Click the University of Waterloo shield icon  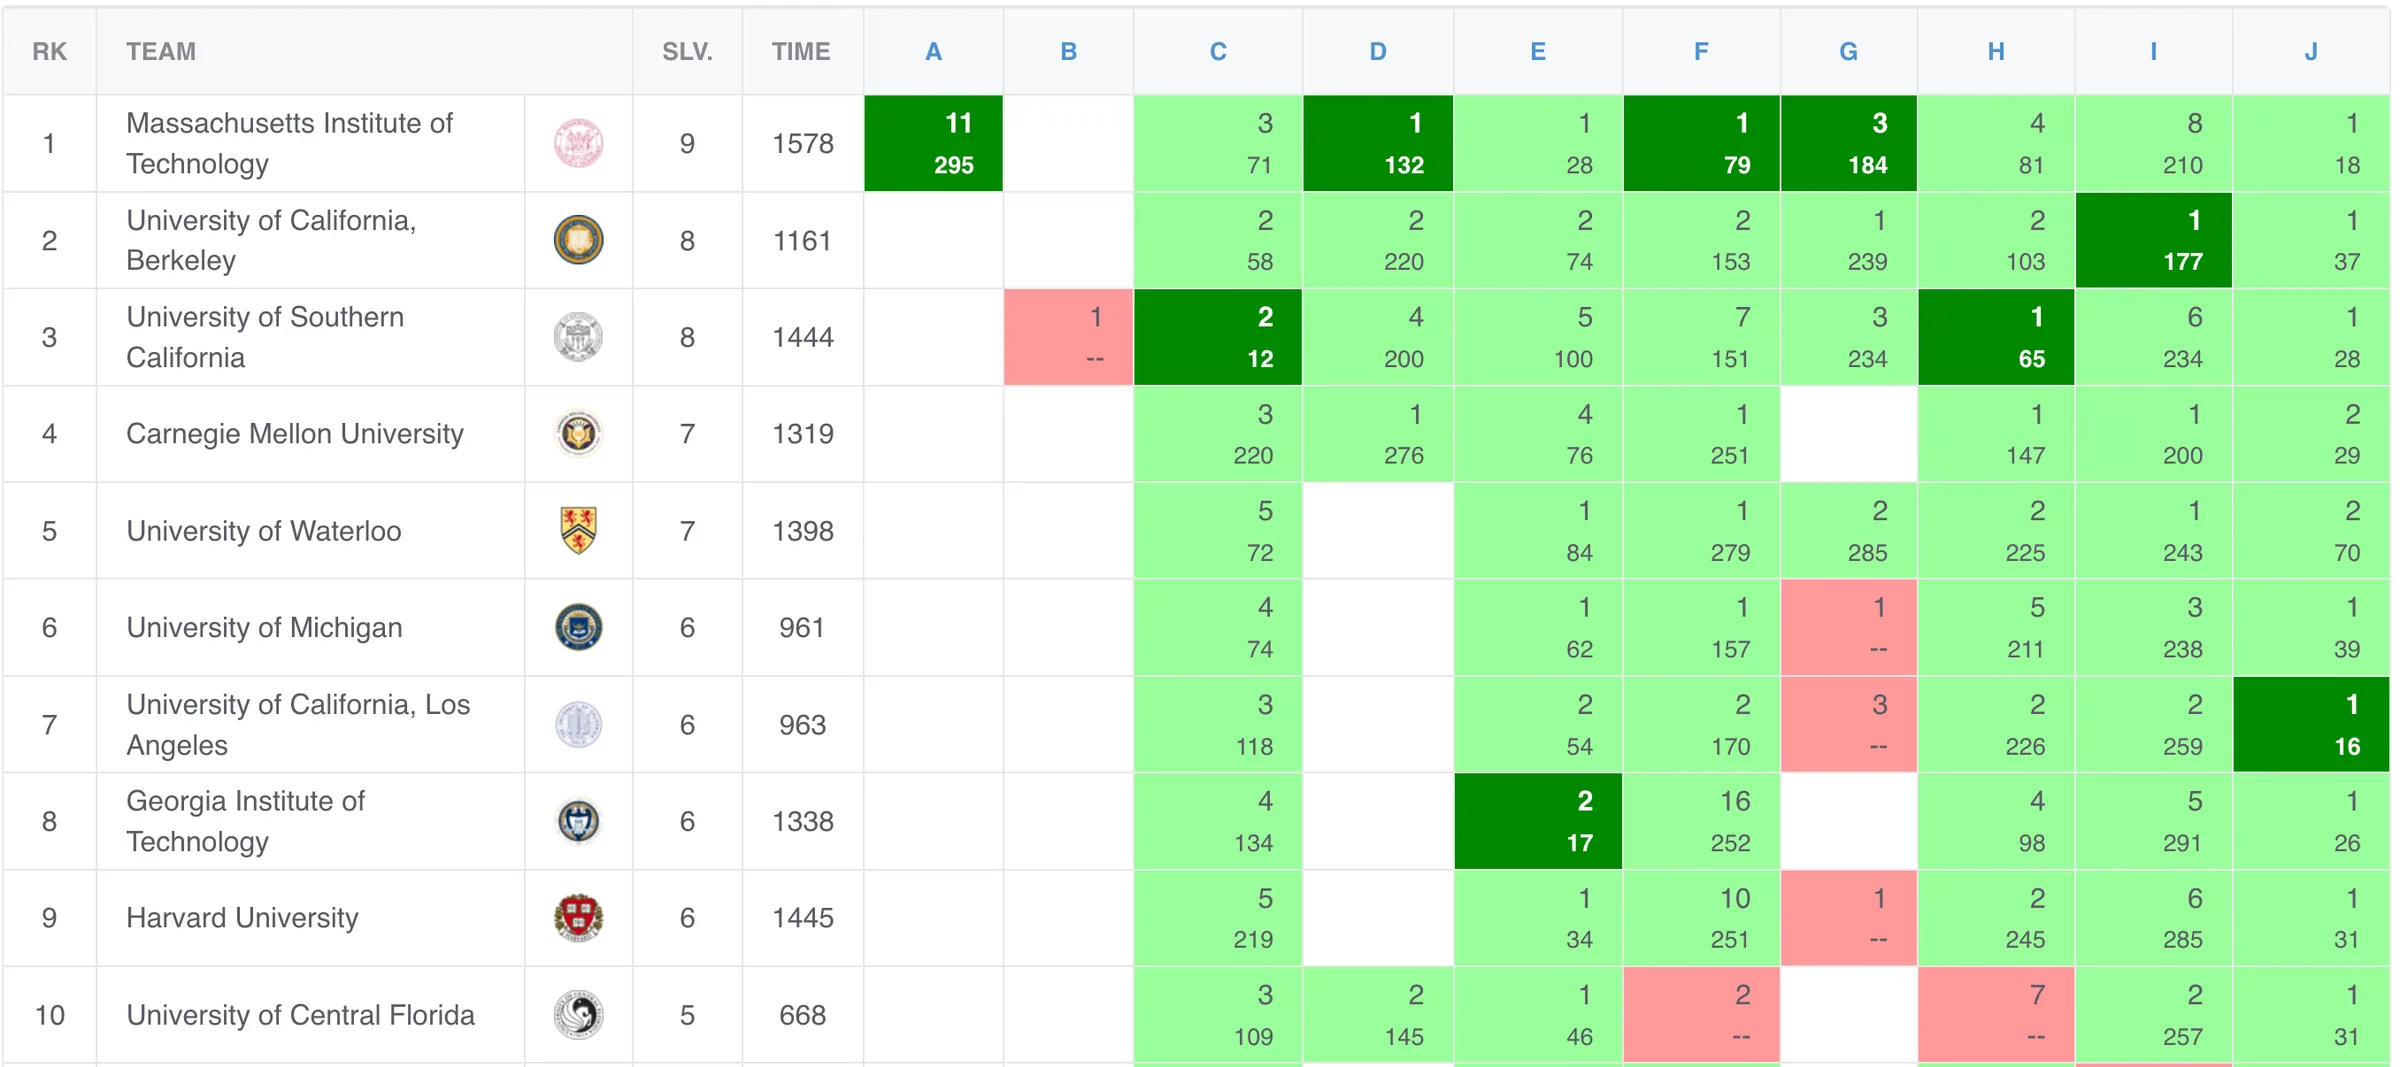[578, 530]
